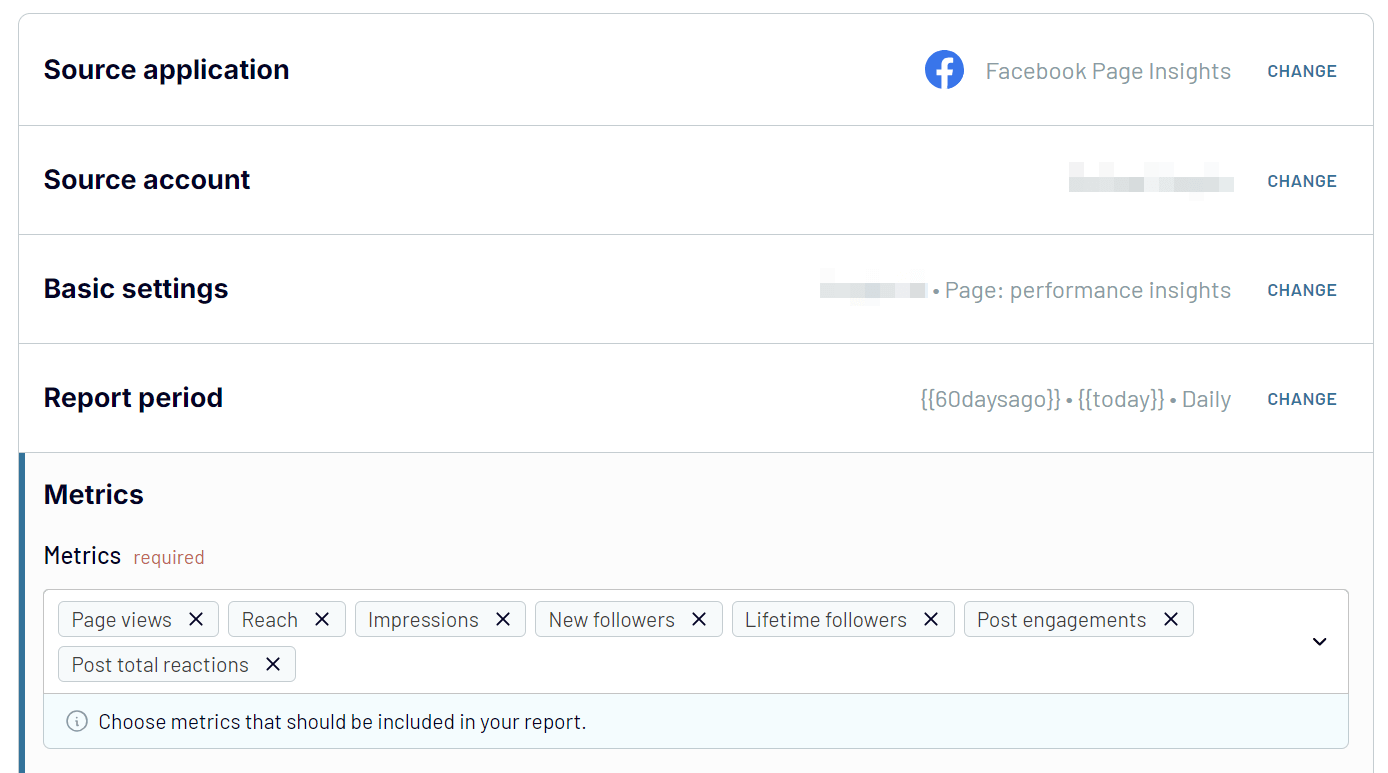This screenshot has height=773, width=1388.
Task: Select the Impressions tag label
Action: (x=423, y=620)
